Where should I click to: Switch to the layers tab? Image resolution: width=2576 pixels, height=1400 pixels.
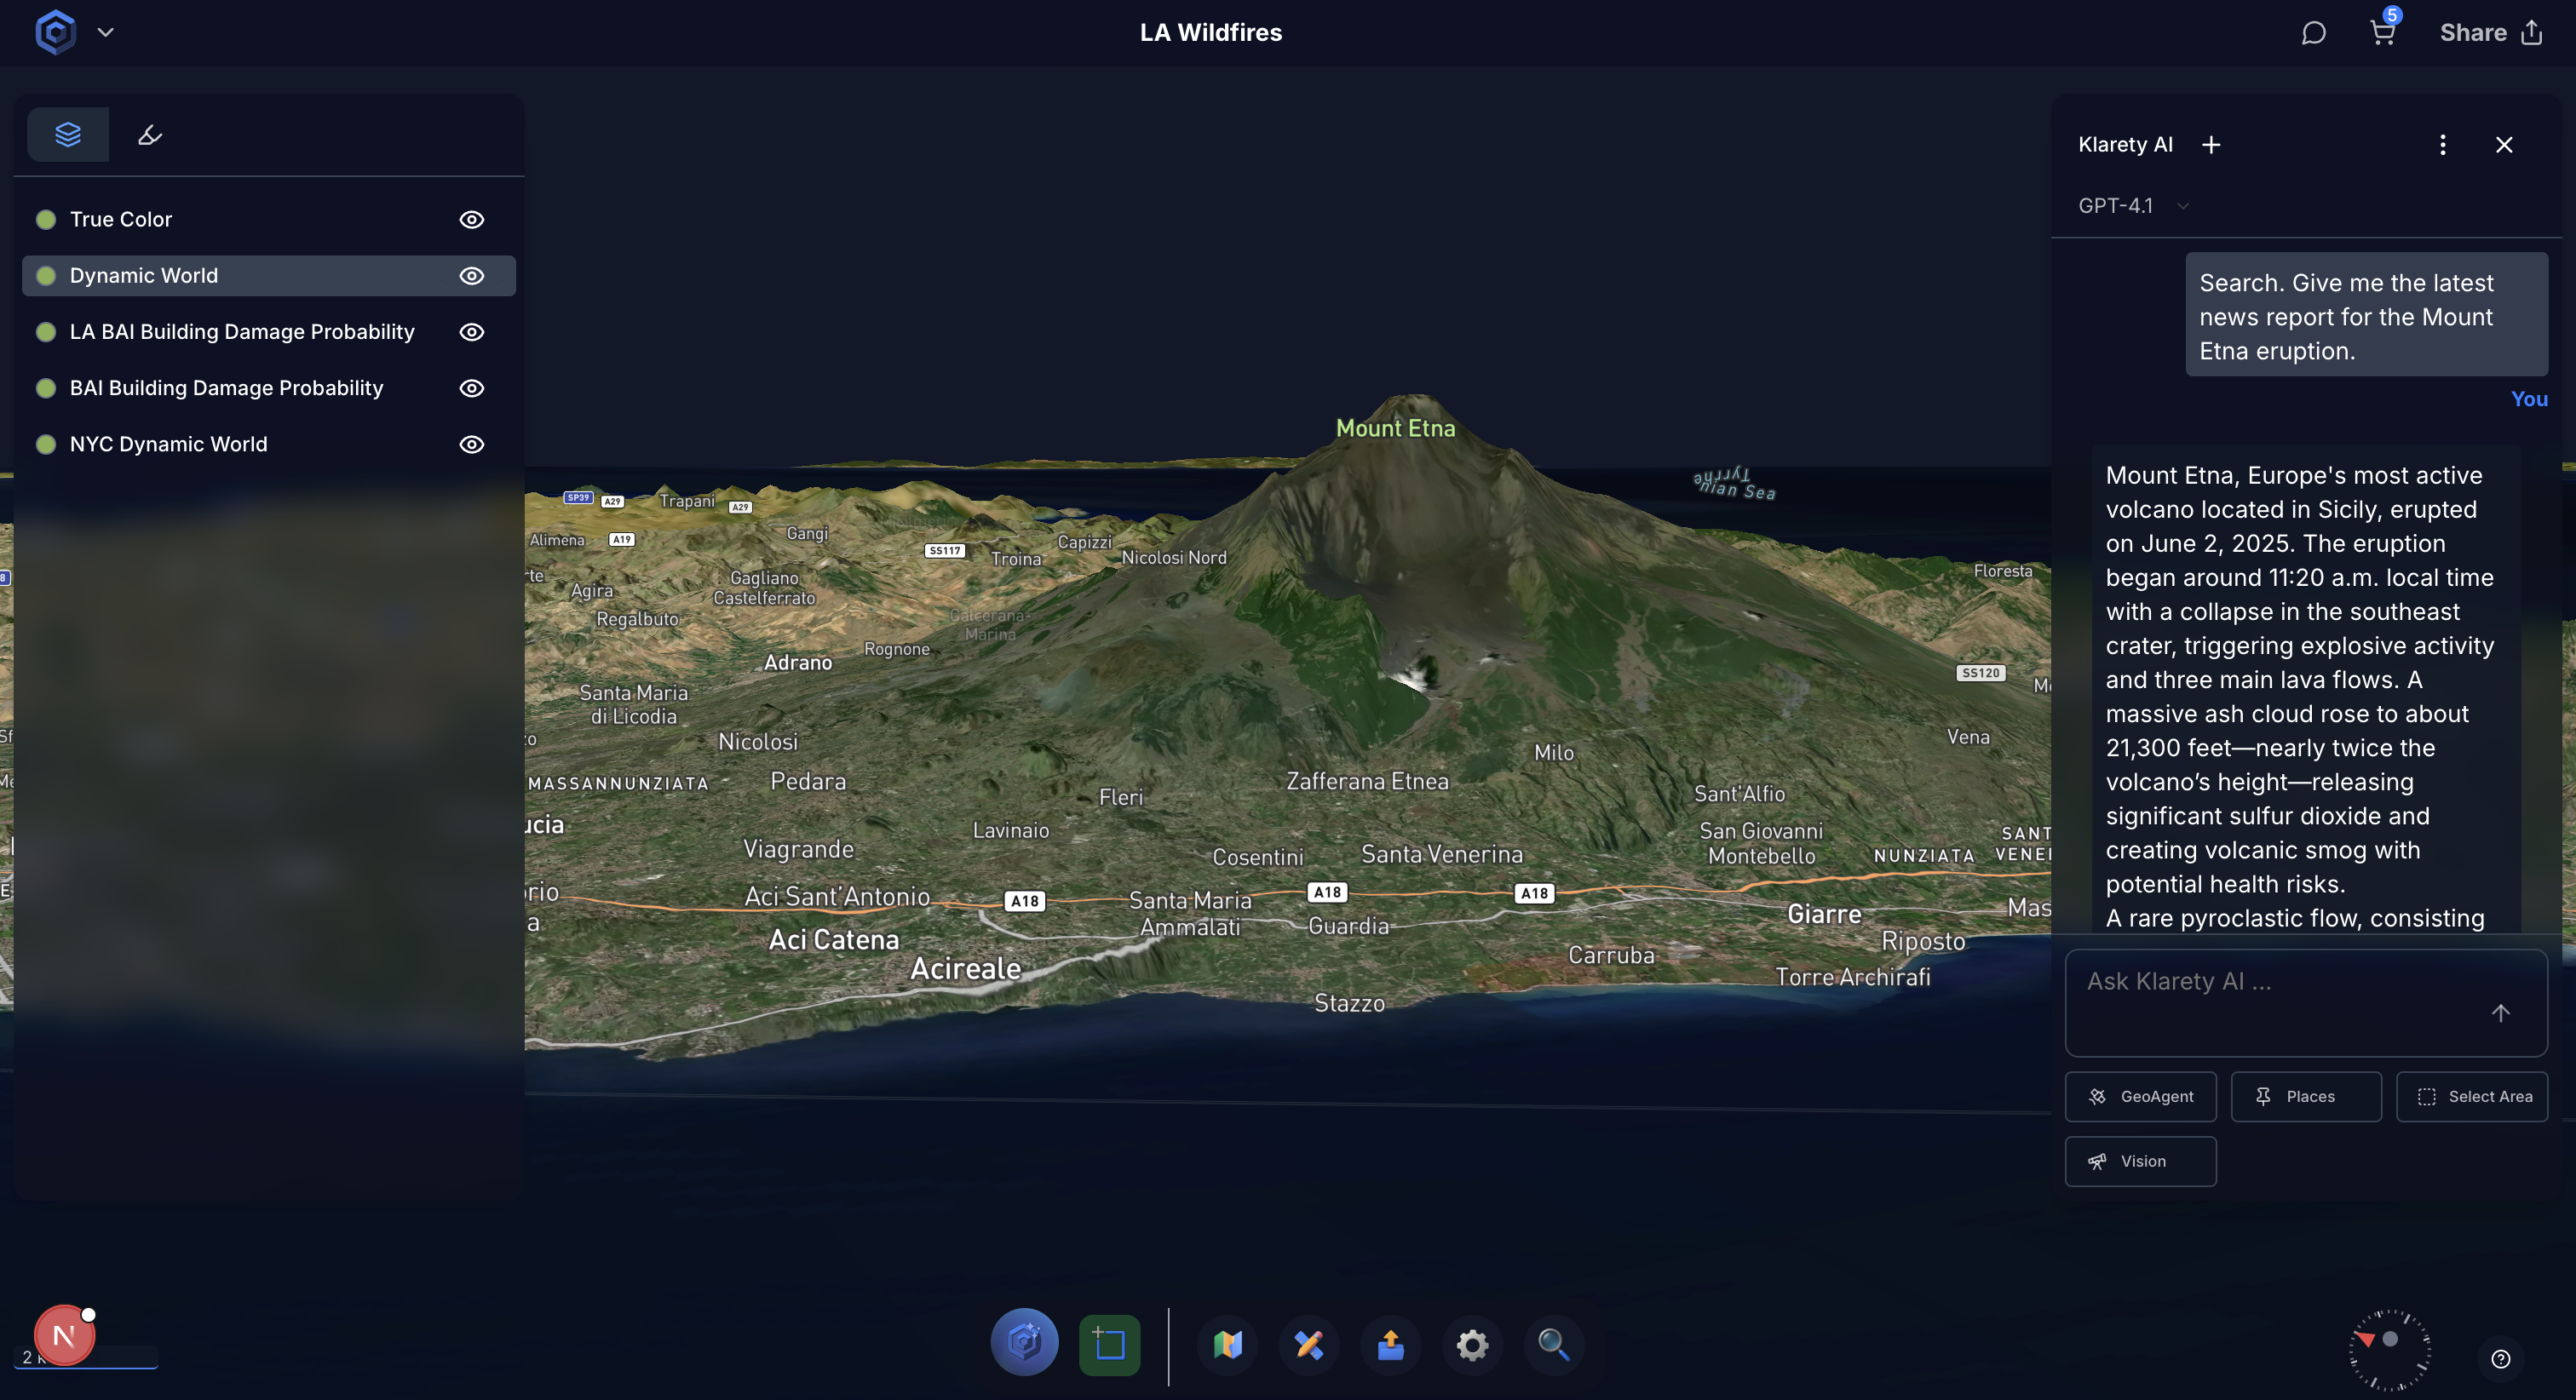68,134
